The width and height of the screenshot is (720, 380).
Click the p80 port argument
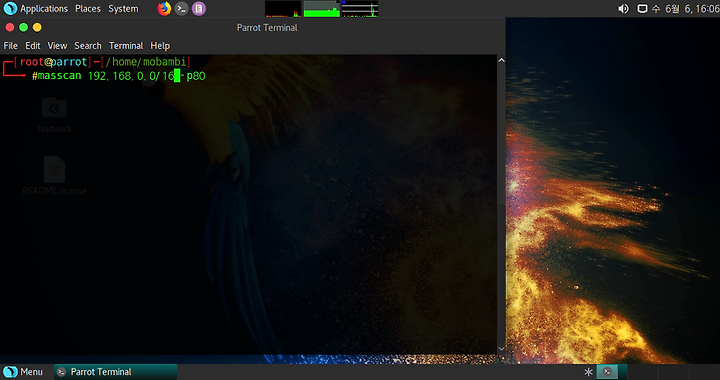[x=196, y=76]
